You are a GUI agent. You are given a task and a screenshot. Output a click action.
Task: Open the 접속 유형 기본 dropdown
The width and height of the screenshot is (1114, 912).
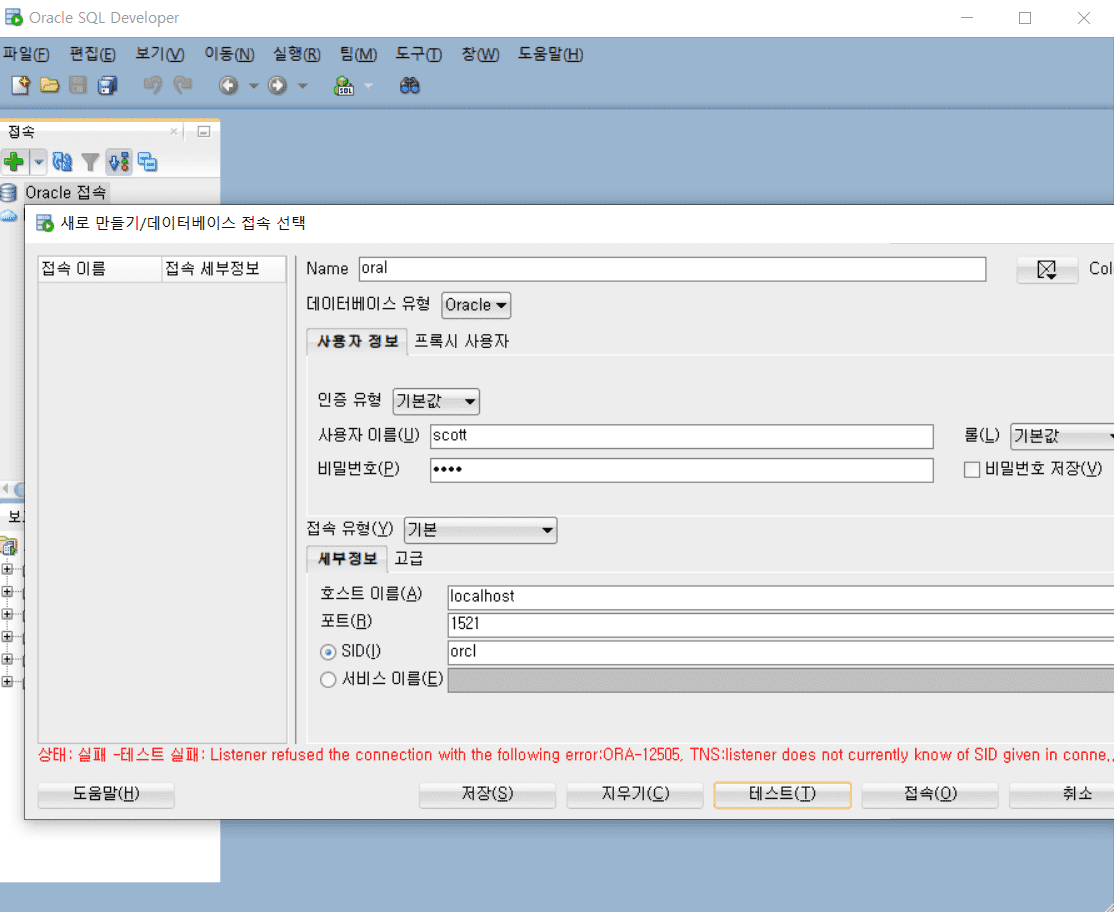[x=480, y=530]
